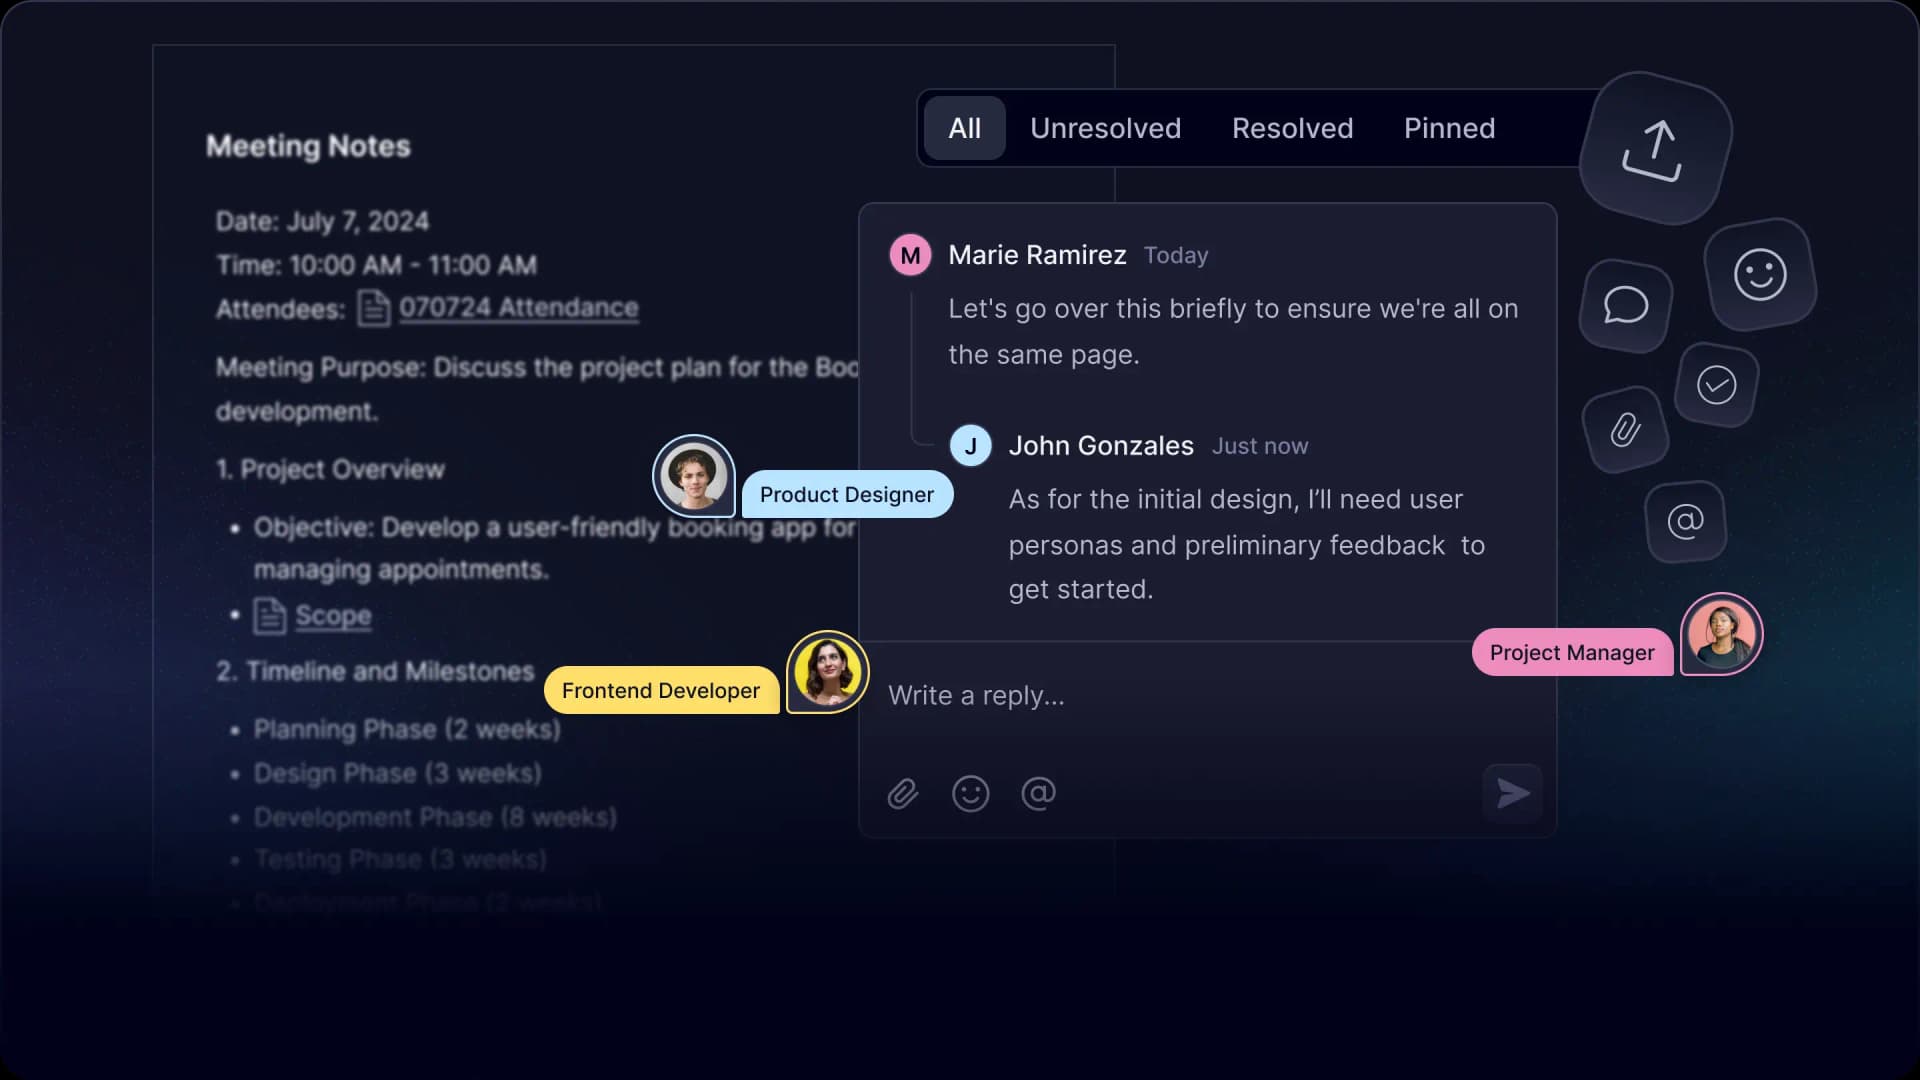Click the inline attachment paperclip icon
This screenshot has height=1080, width=1920.
tap(903, 793)
